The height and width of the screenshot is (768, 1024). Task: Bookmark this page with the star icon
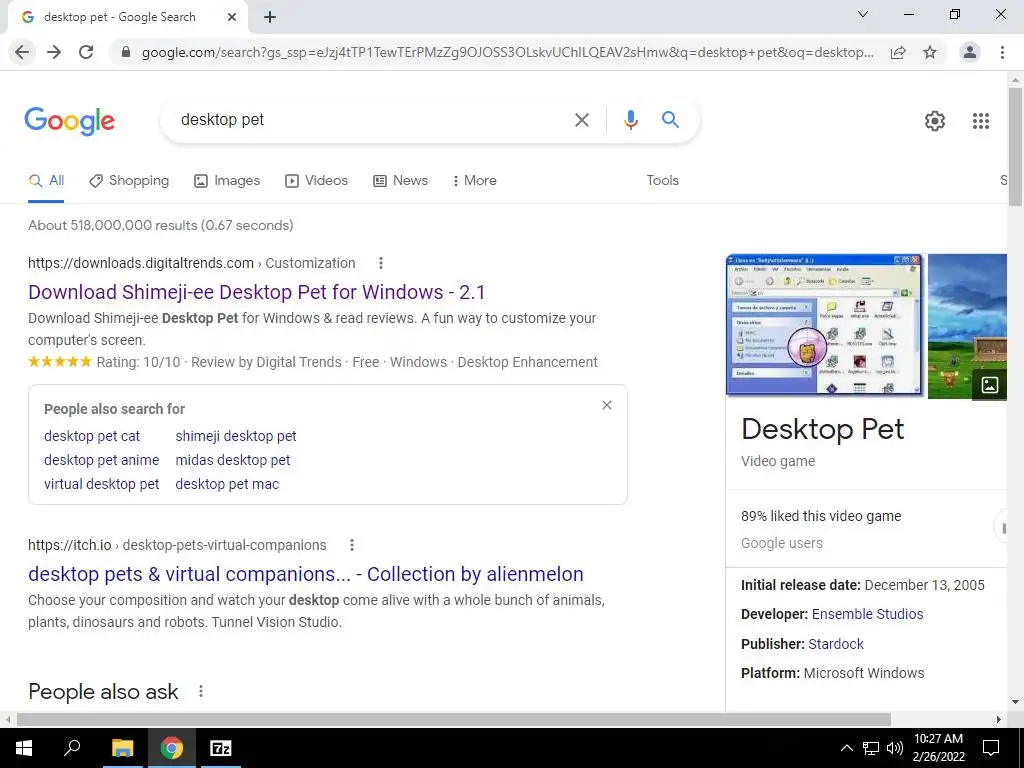[x=930, y=52]
